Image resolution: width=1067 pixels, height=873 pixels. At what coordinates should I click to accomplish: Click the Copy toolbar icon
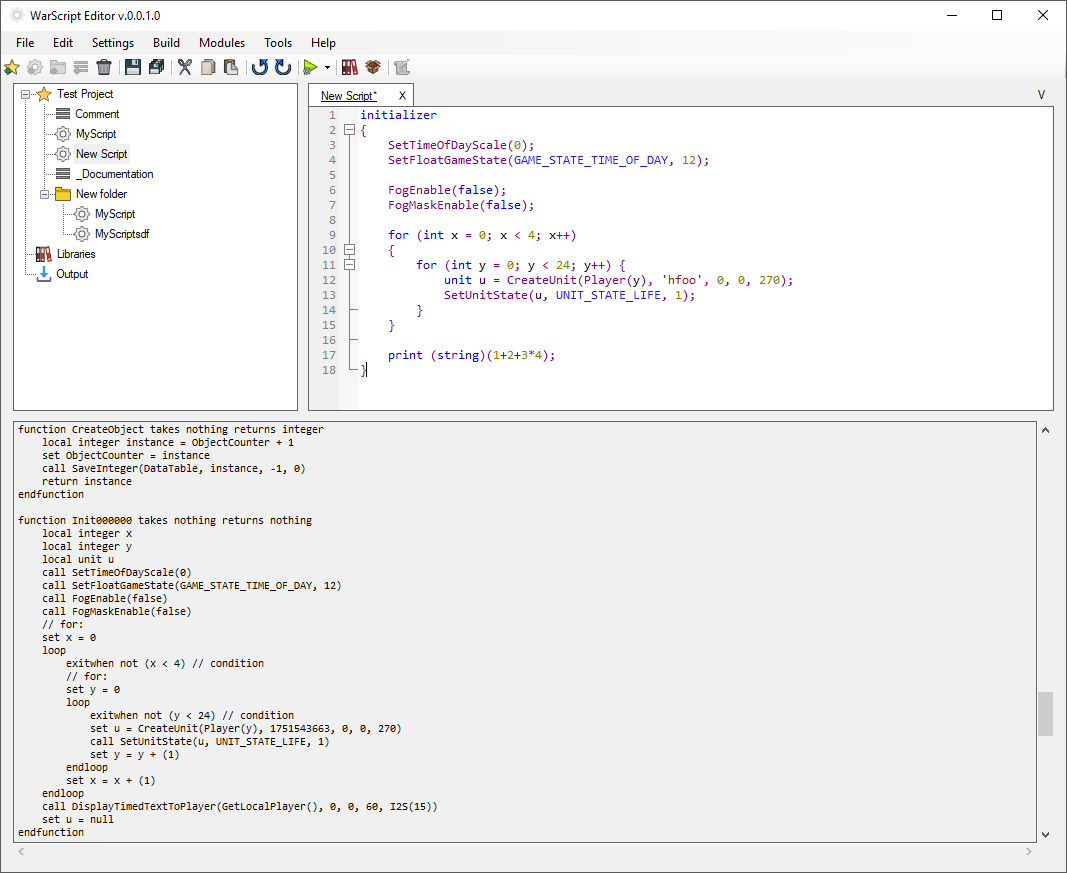tap(208, 67)
